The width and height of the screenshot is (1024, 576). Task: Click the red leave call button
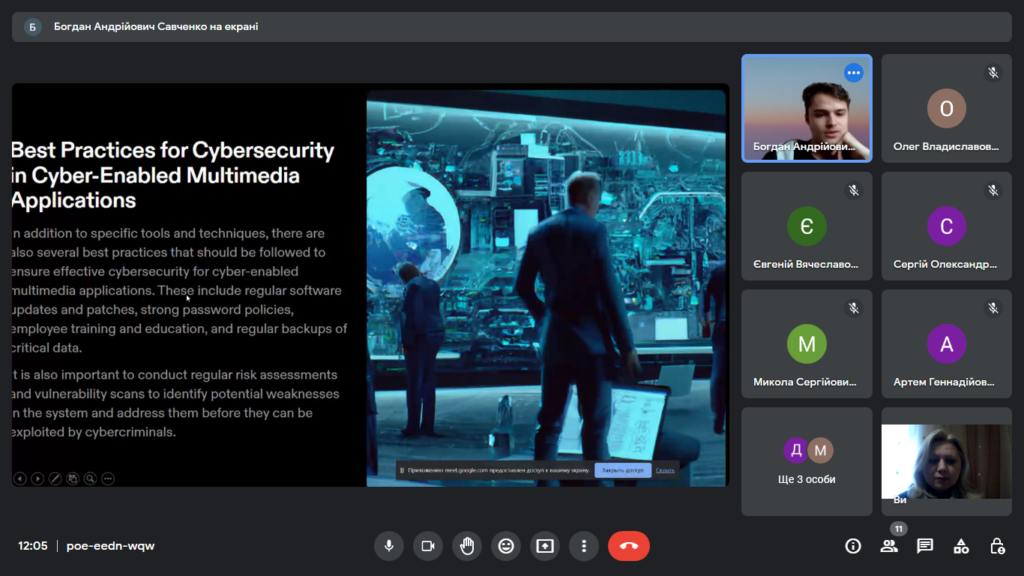628,546
